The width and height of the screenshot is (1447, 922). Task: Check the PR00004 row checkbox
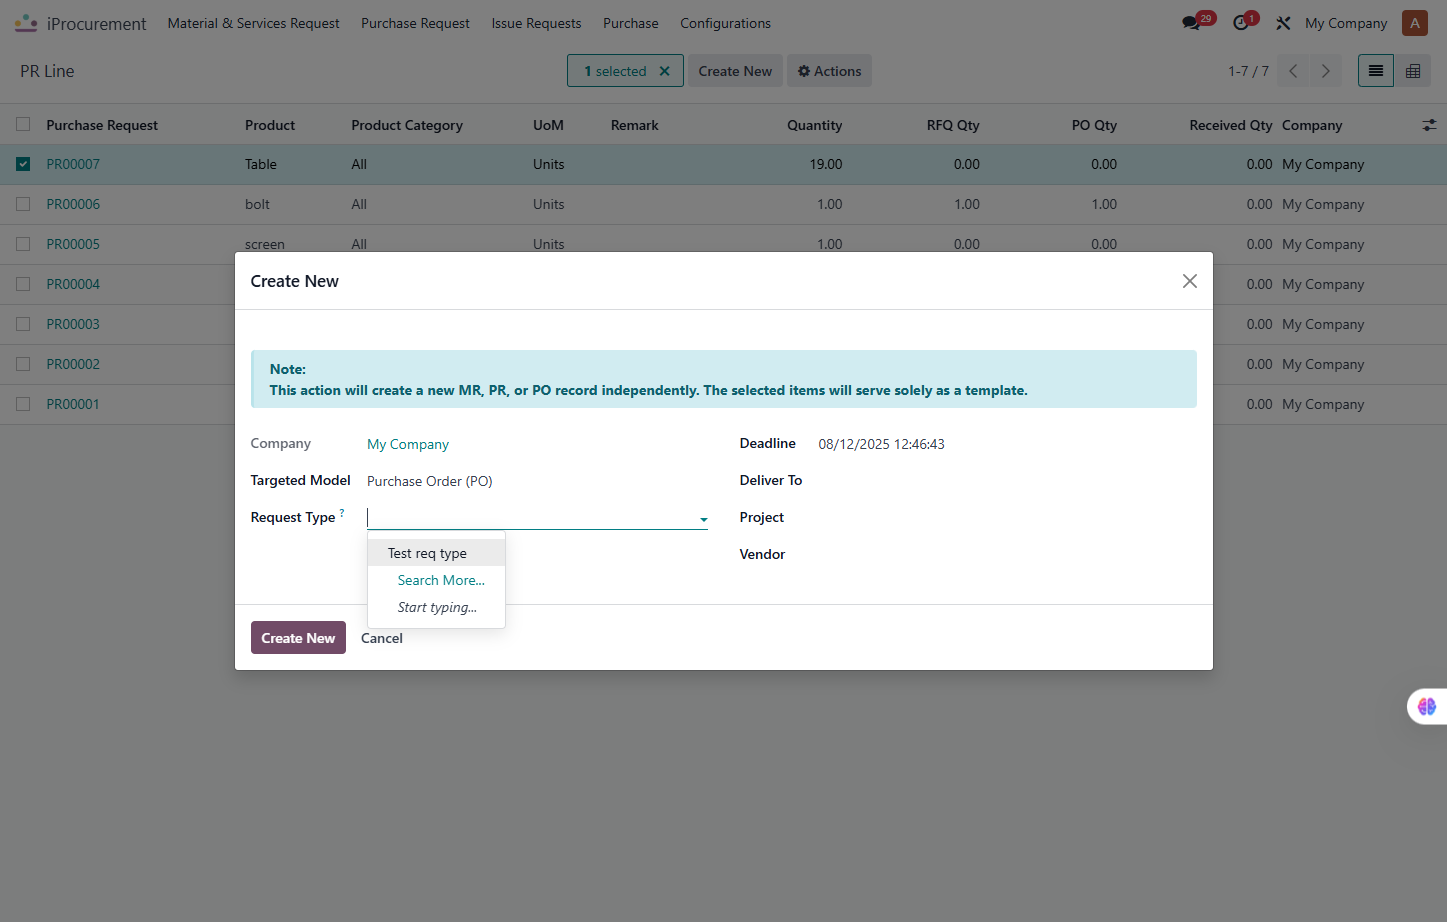click(23, 284)
